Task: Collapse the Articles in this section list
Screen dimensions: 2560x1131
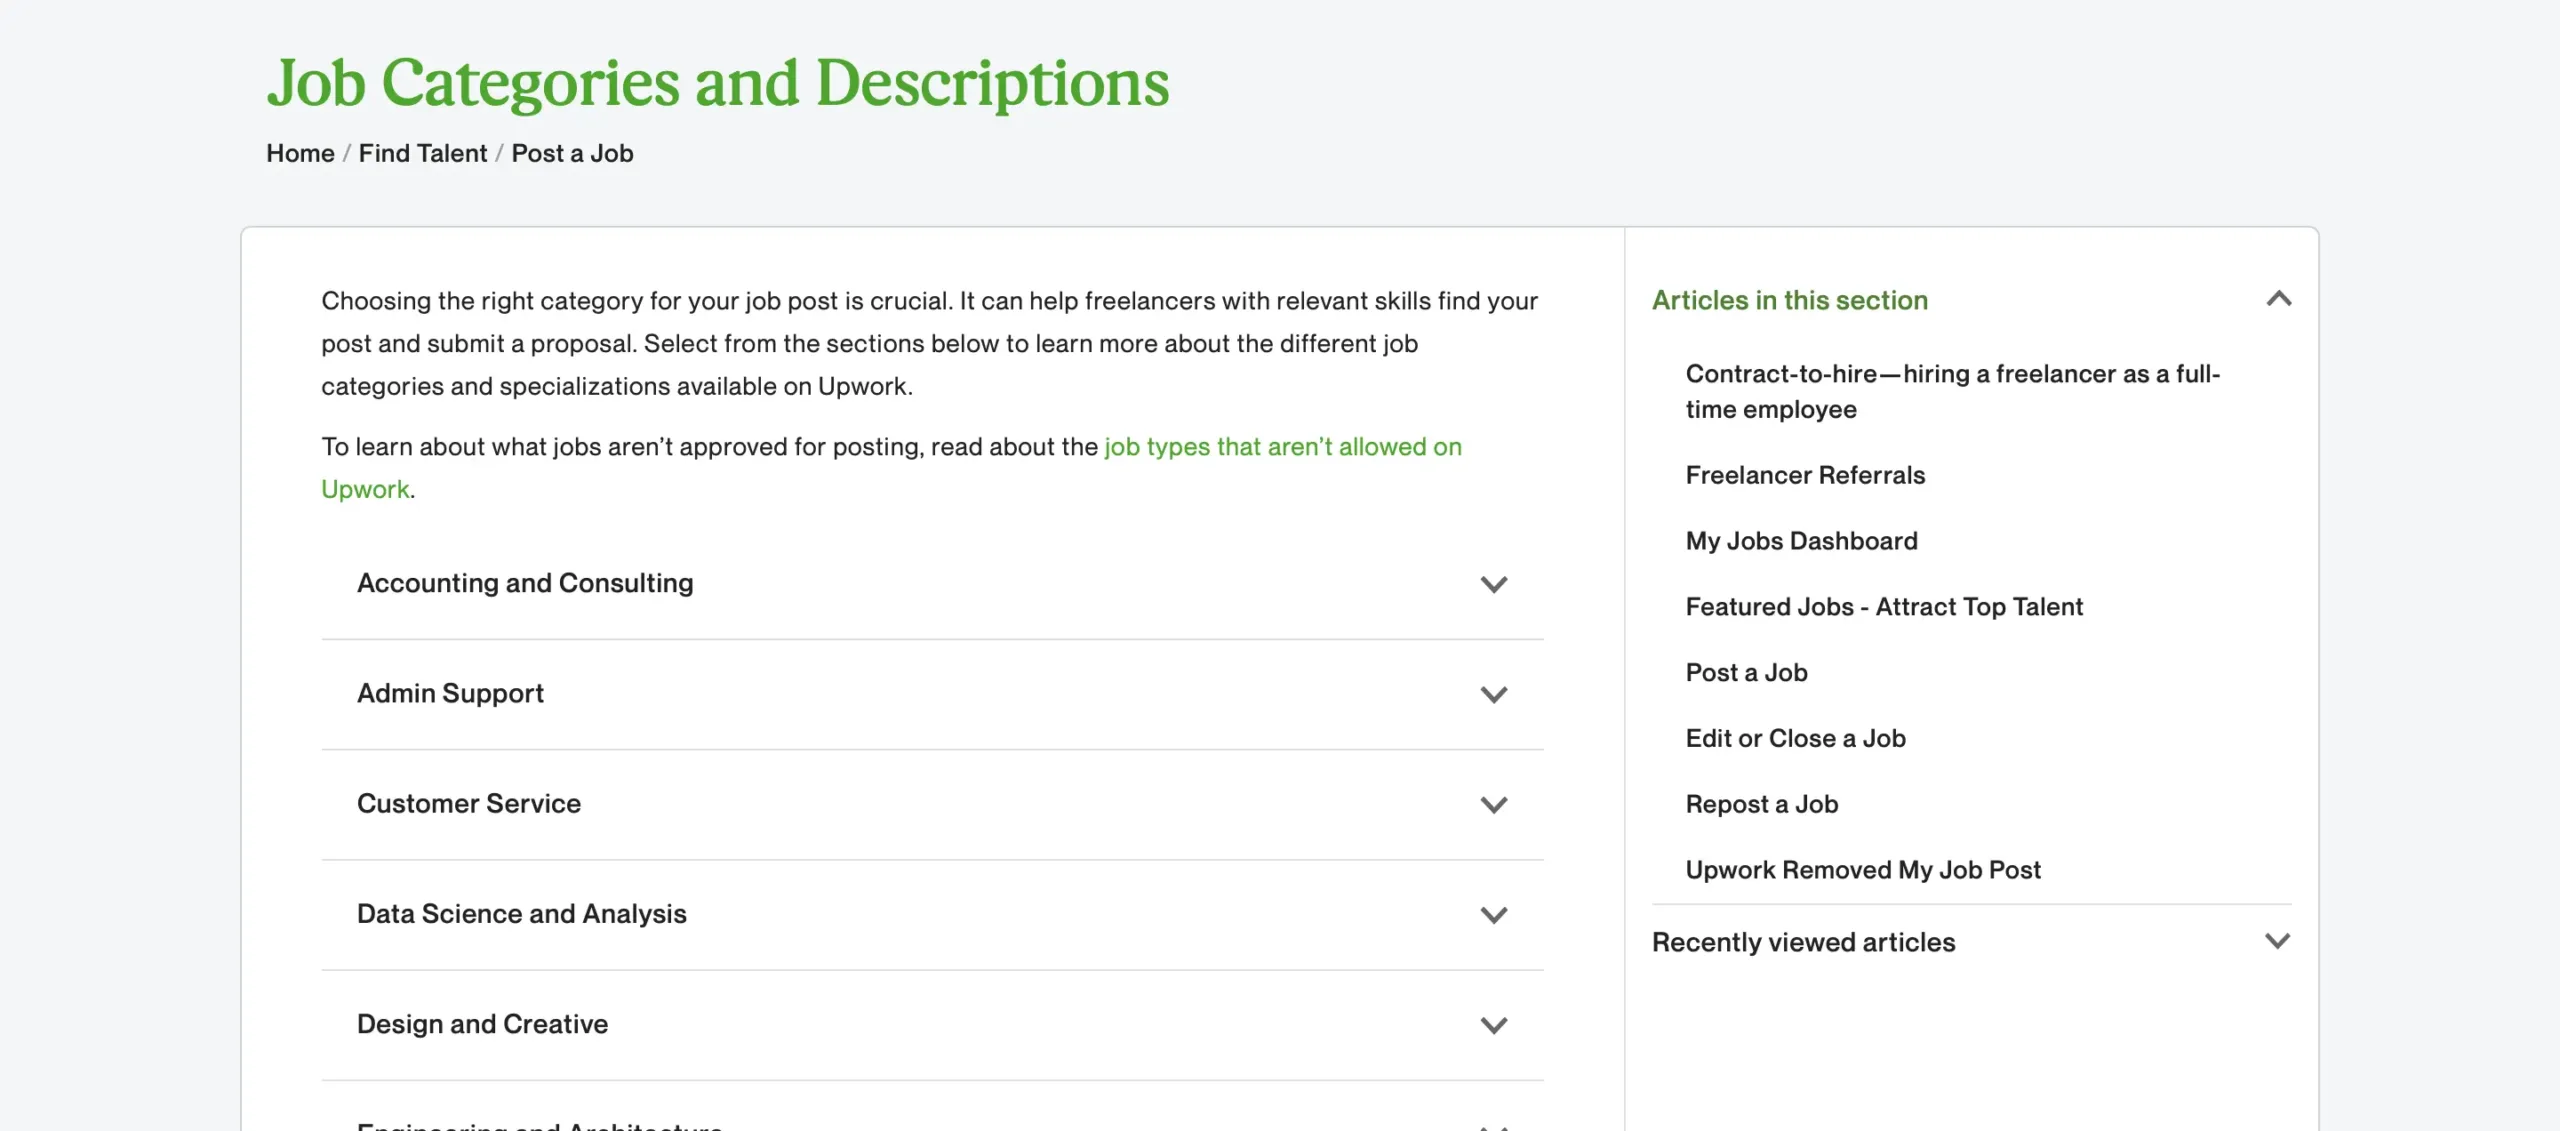Action: pyautogui.click(x=2279, y=299)
